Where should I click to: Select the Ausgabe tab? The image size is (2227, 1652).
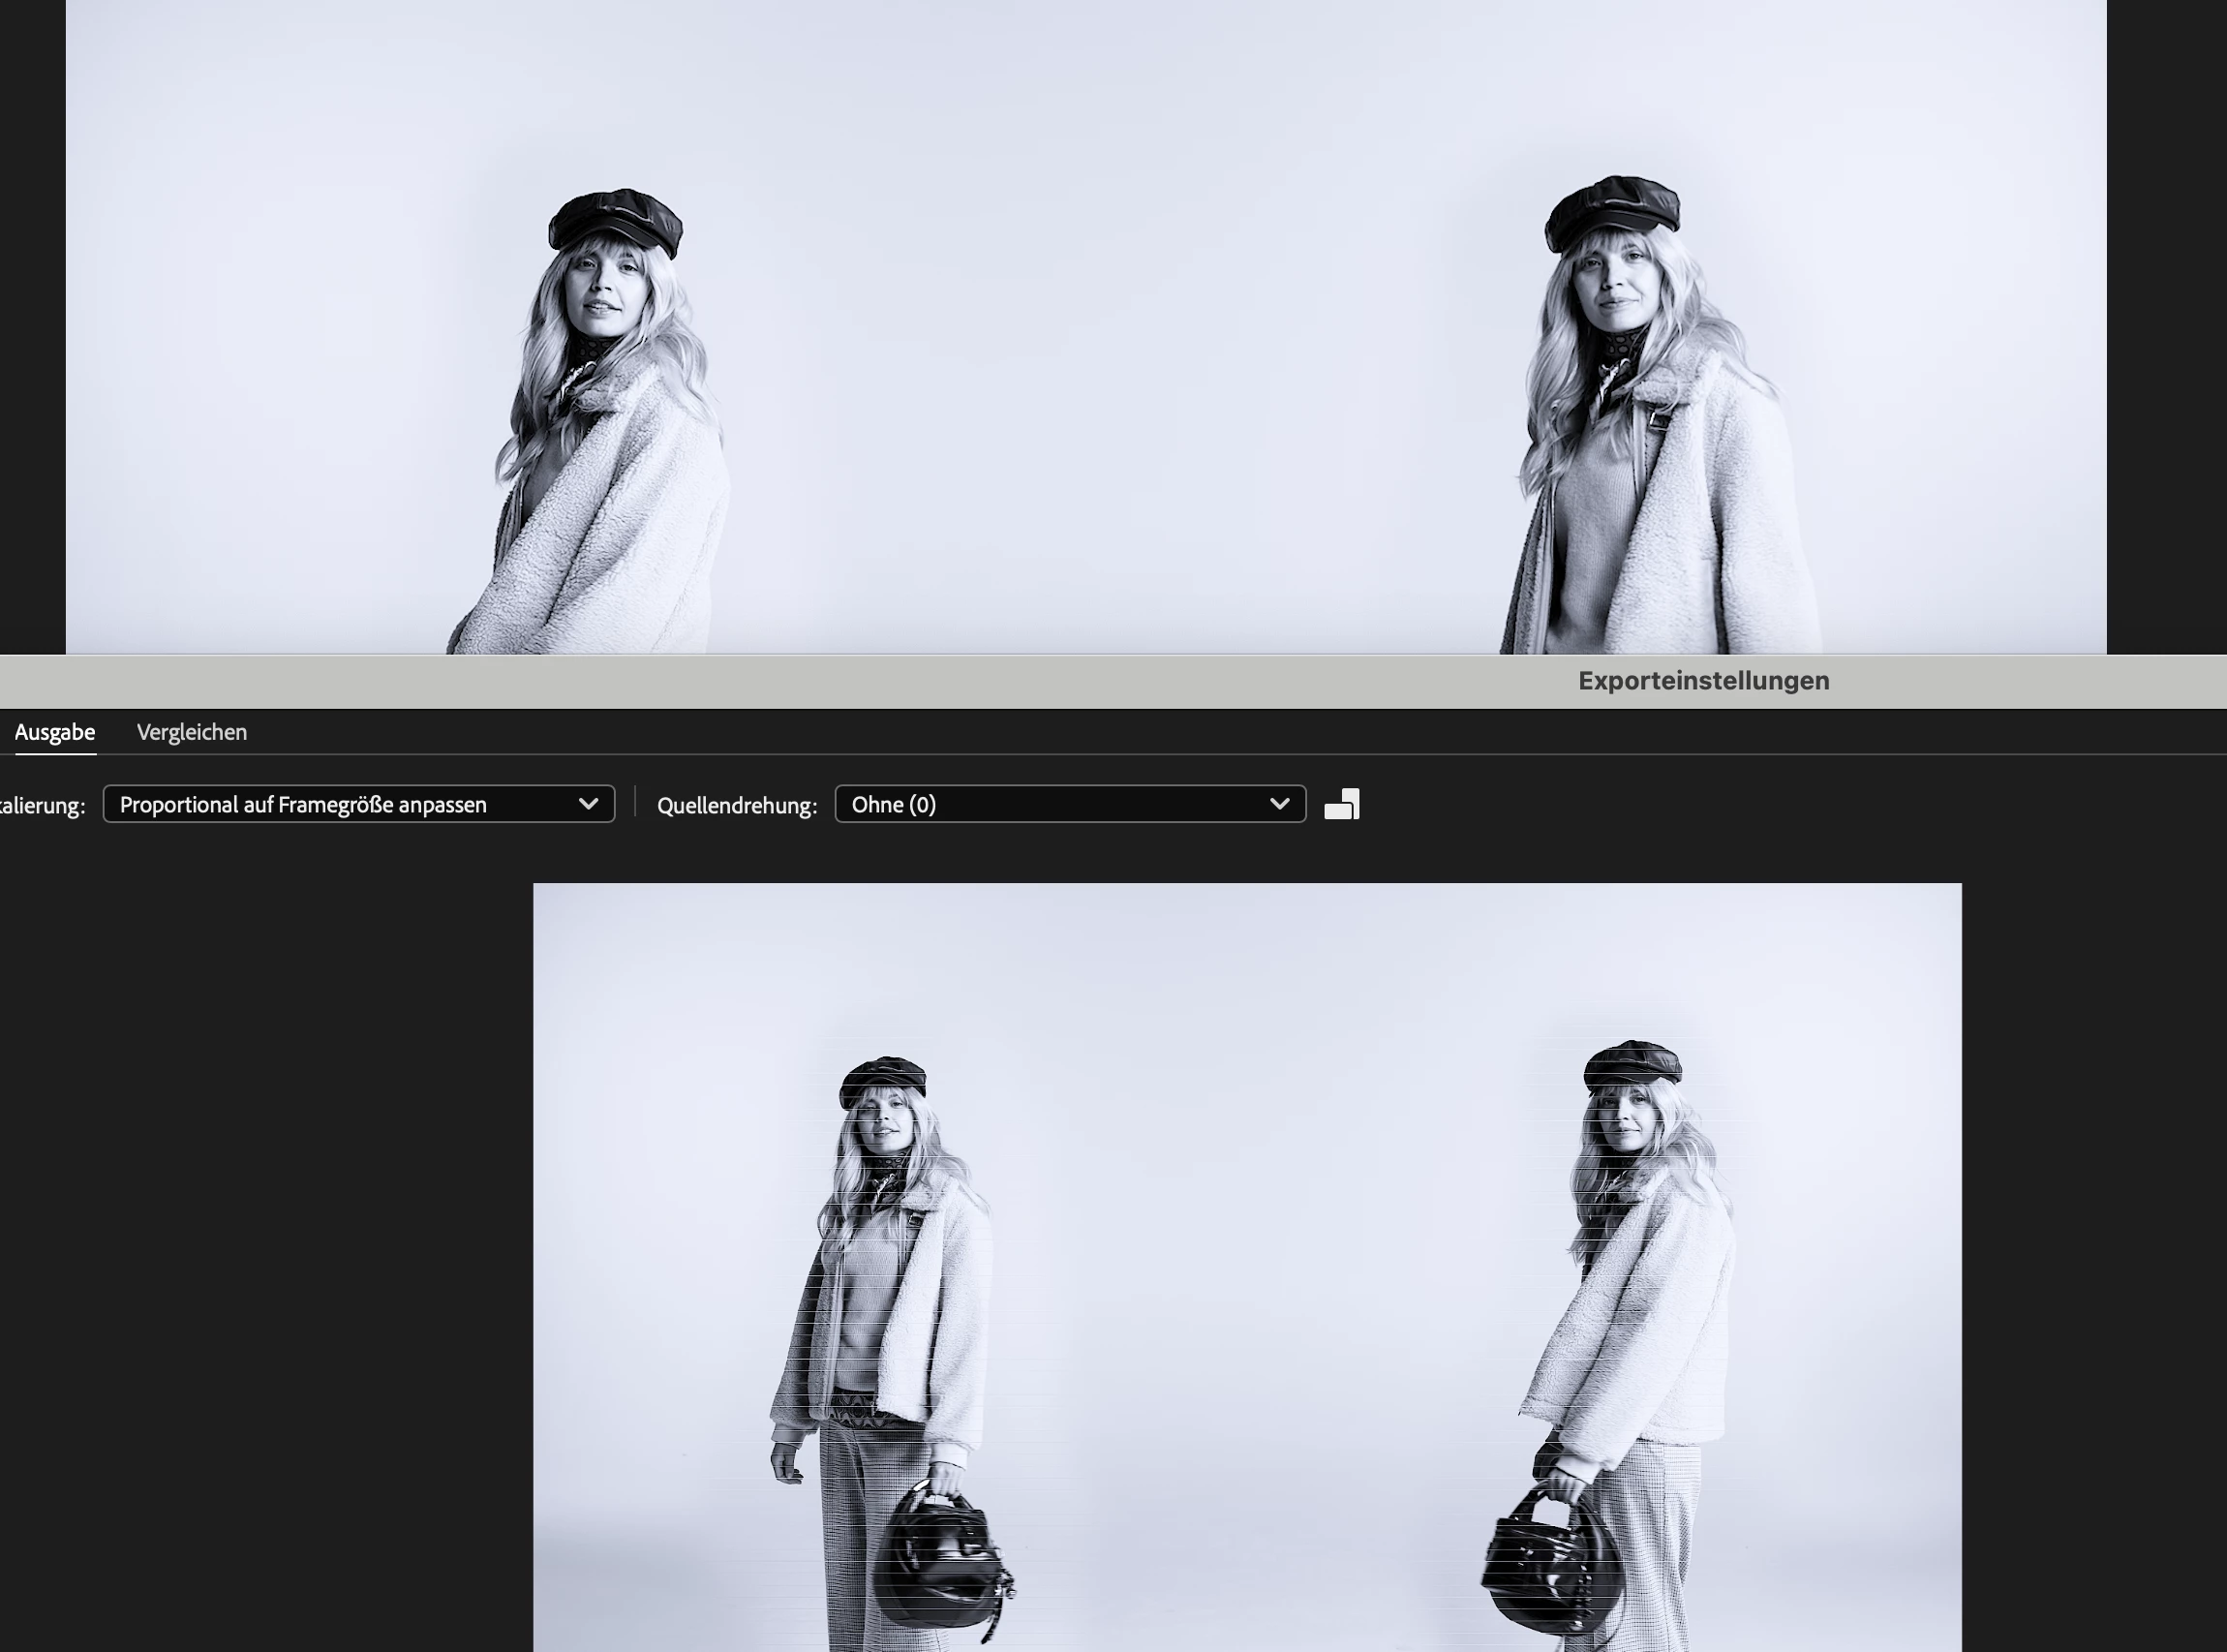(x=55, y=732)
